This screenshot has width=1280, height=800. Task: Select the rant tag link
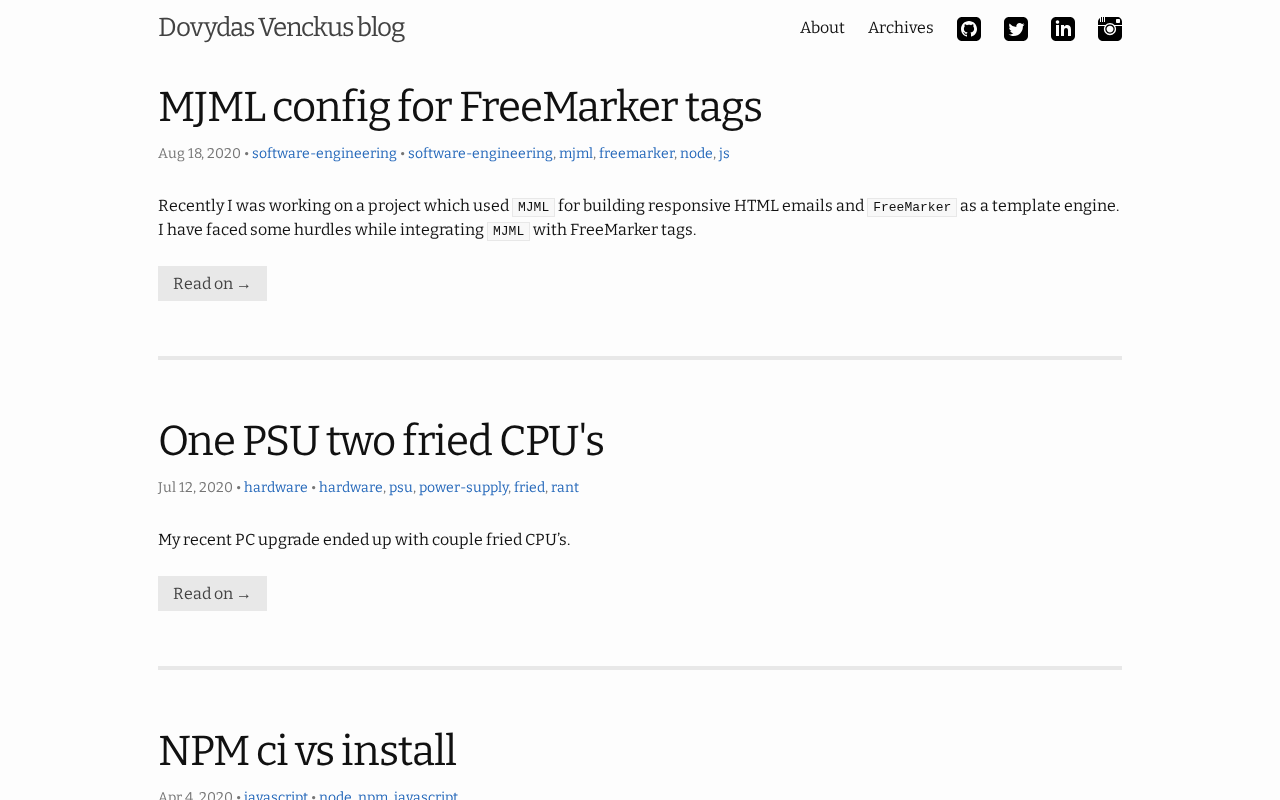click(564, 488)
